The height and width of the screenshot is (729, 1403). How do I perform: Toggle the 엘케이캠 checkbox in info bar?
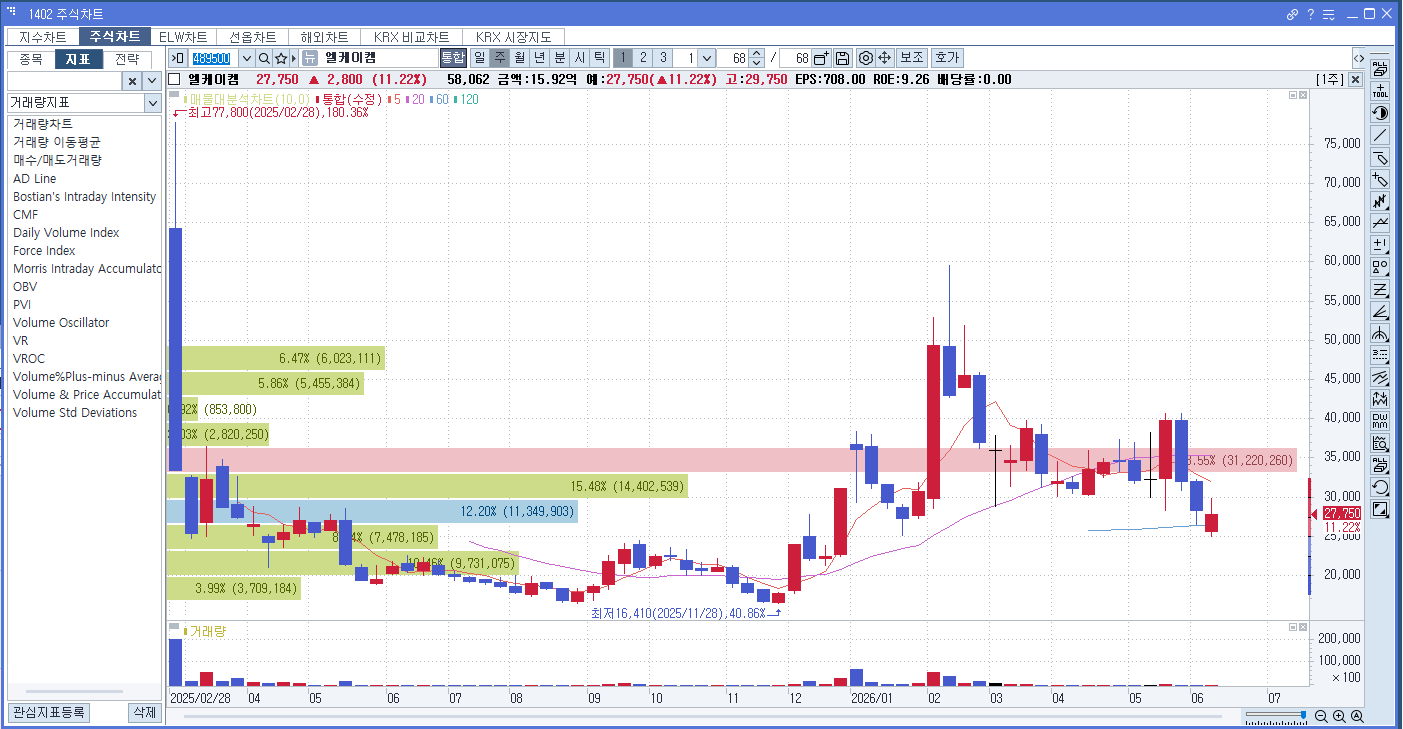click(x=175, y=79)
